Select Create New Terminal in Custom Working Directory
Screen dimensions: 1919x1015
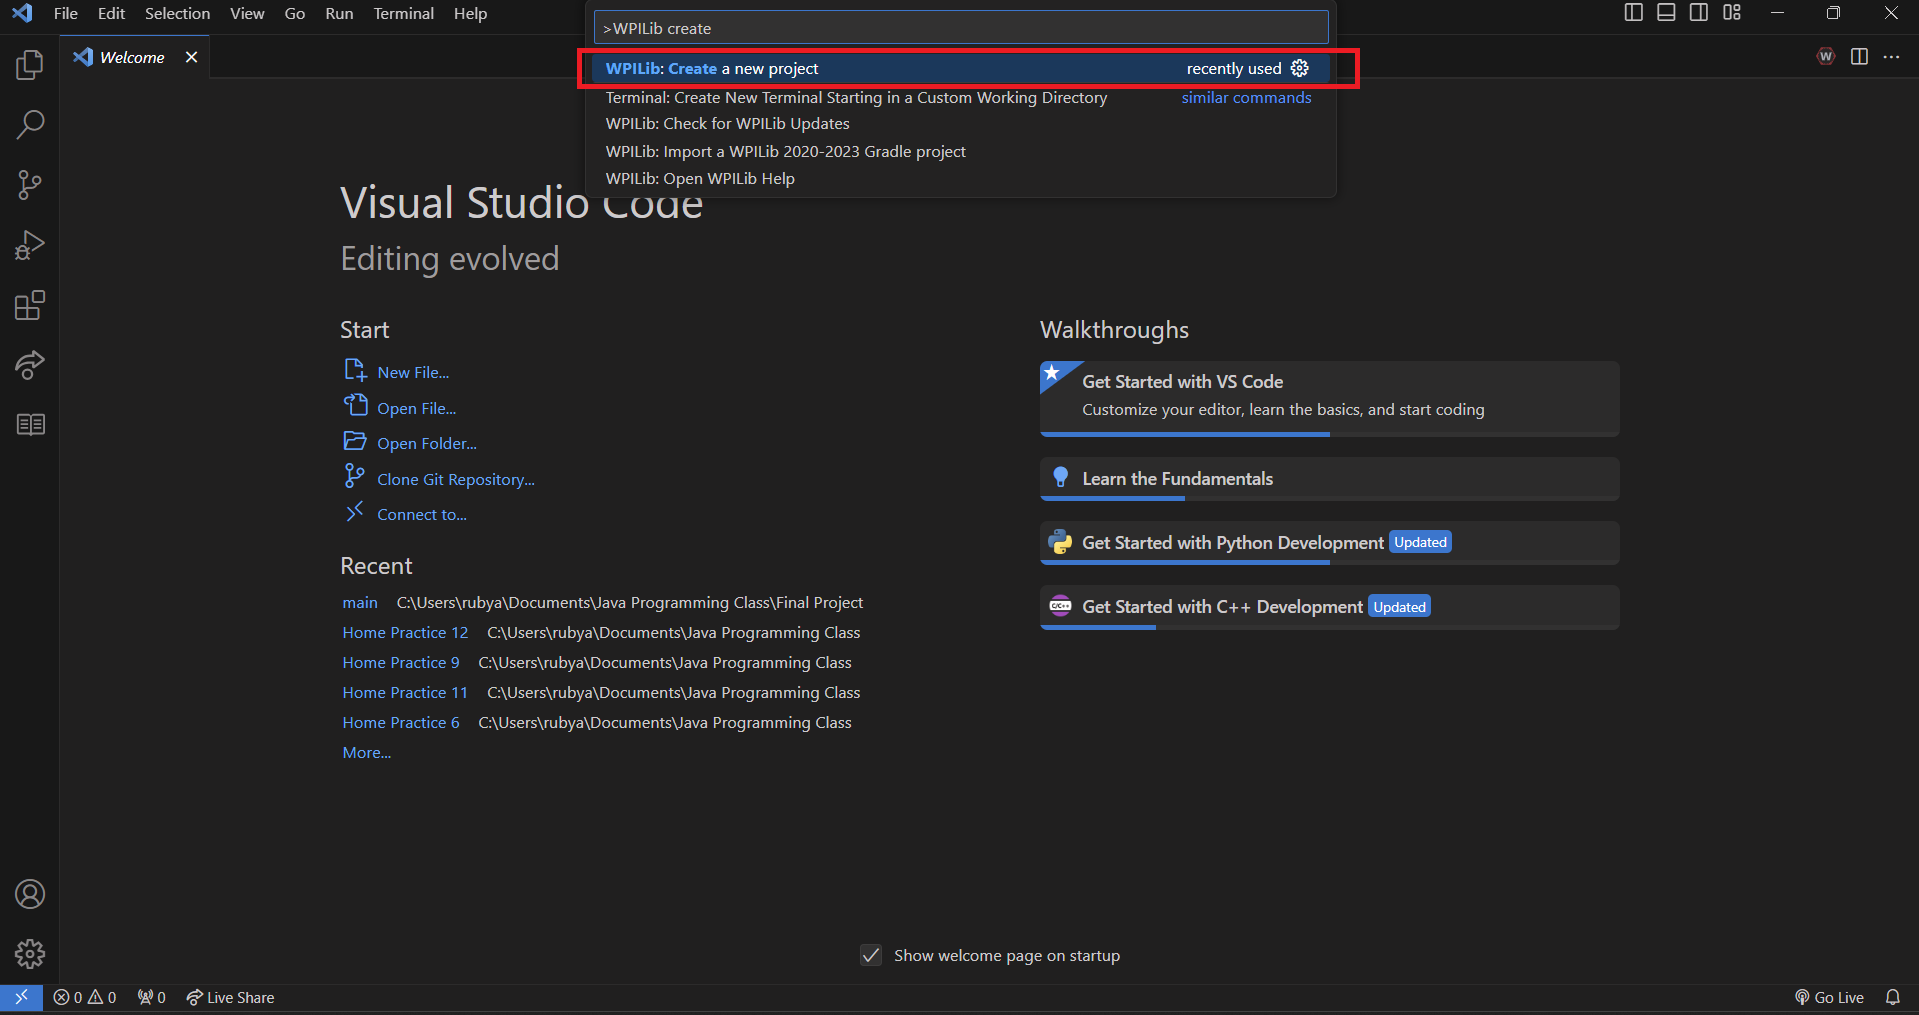click(961, 97)
